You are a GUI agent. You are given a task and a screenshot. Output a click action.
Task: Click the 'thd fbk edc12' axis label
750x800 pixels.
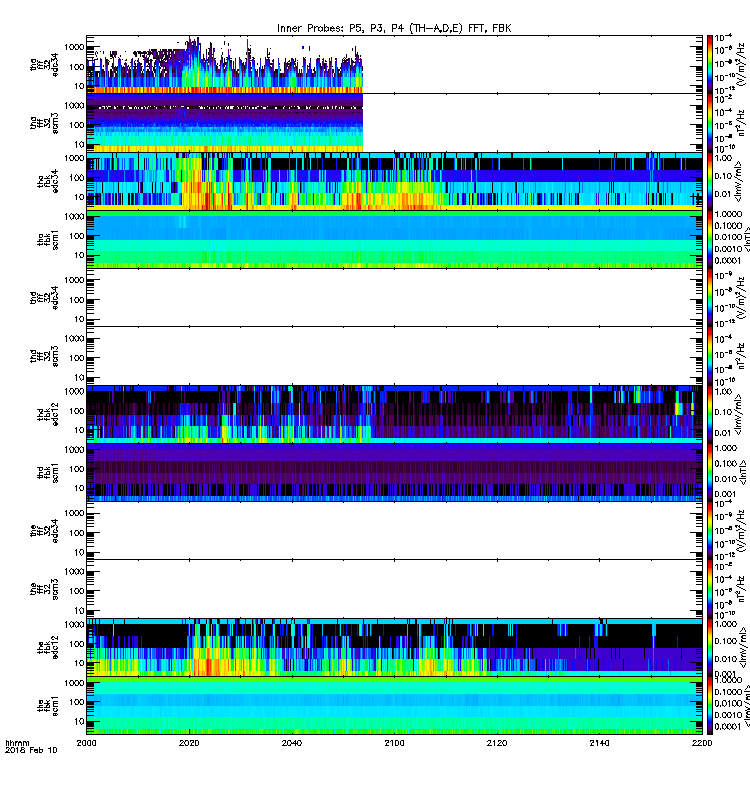(x=48, y=414)
